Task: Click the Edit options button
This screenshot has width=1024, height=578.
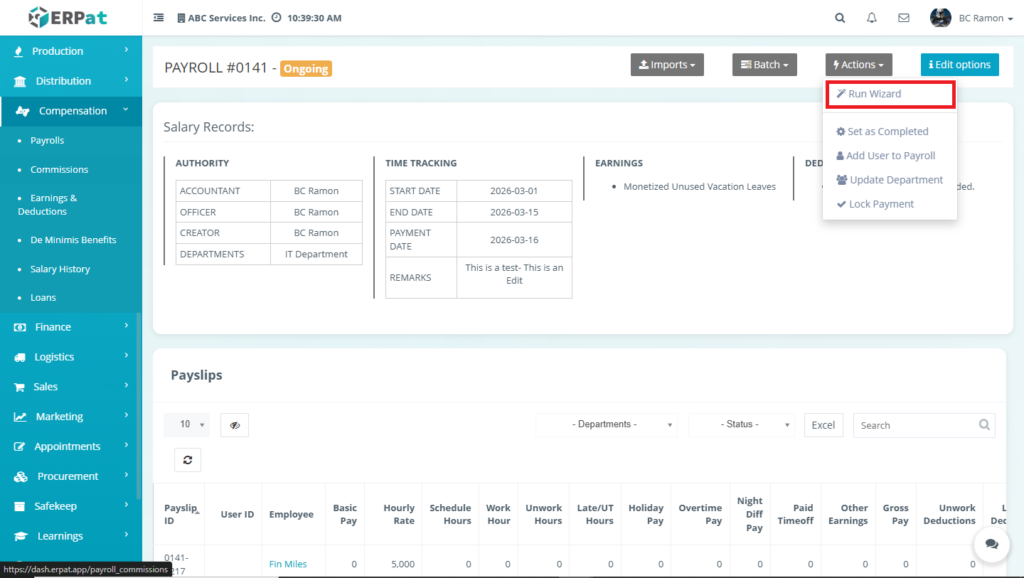Action: 959,65
